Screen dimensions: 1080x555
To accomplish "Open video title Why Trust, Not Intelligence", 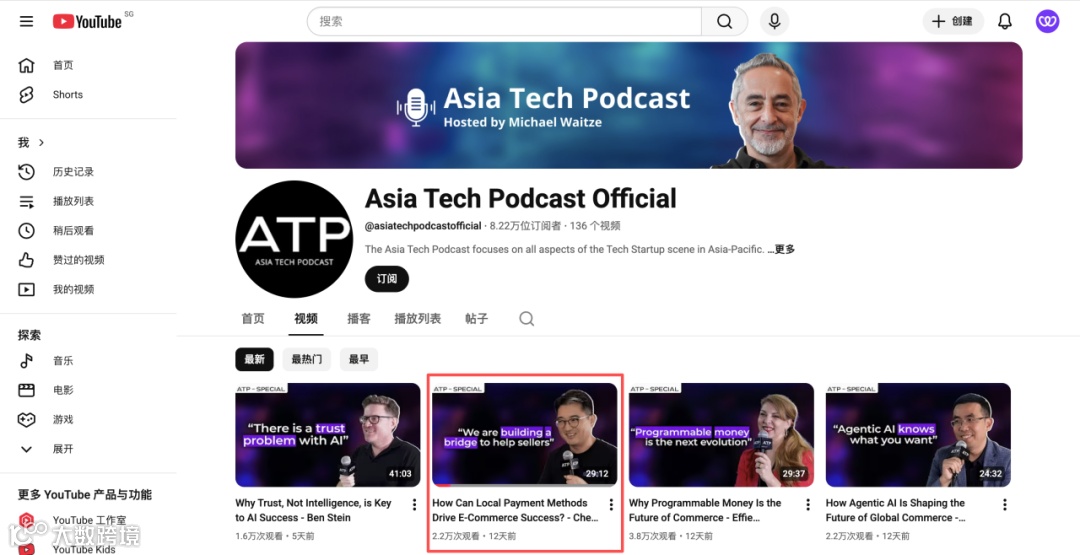I will pos(313,510).
